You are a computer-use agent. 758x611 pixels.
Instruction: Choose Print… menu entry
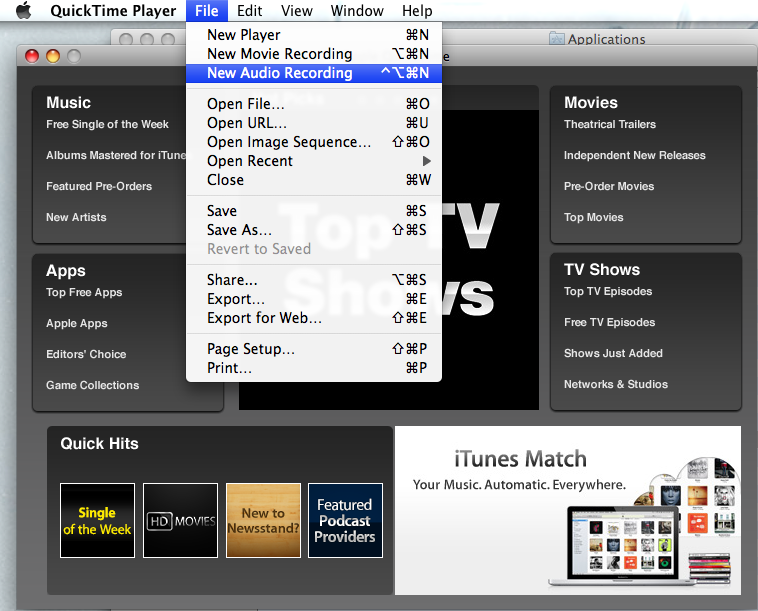314,368
